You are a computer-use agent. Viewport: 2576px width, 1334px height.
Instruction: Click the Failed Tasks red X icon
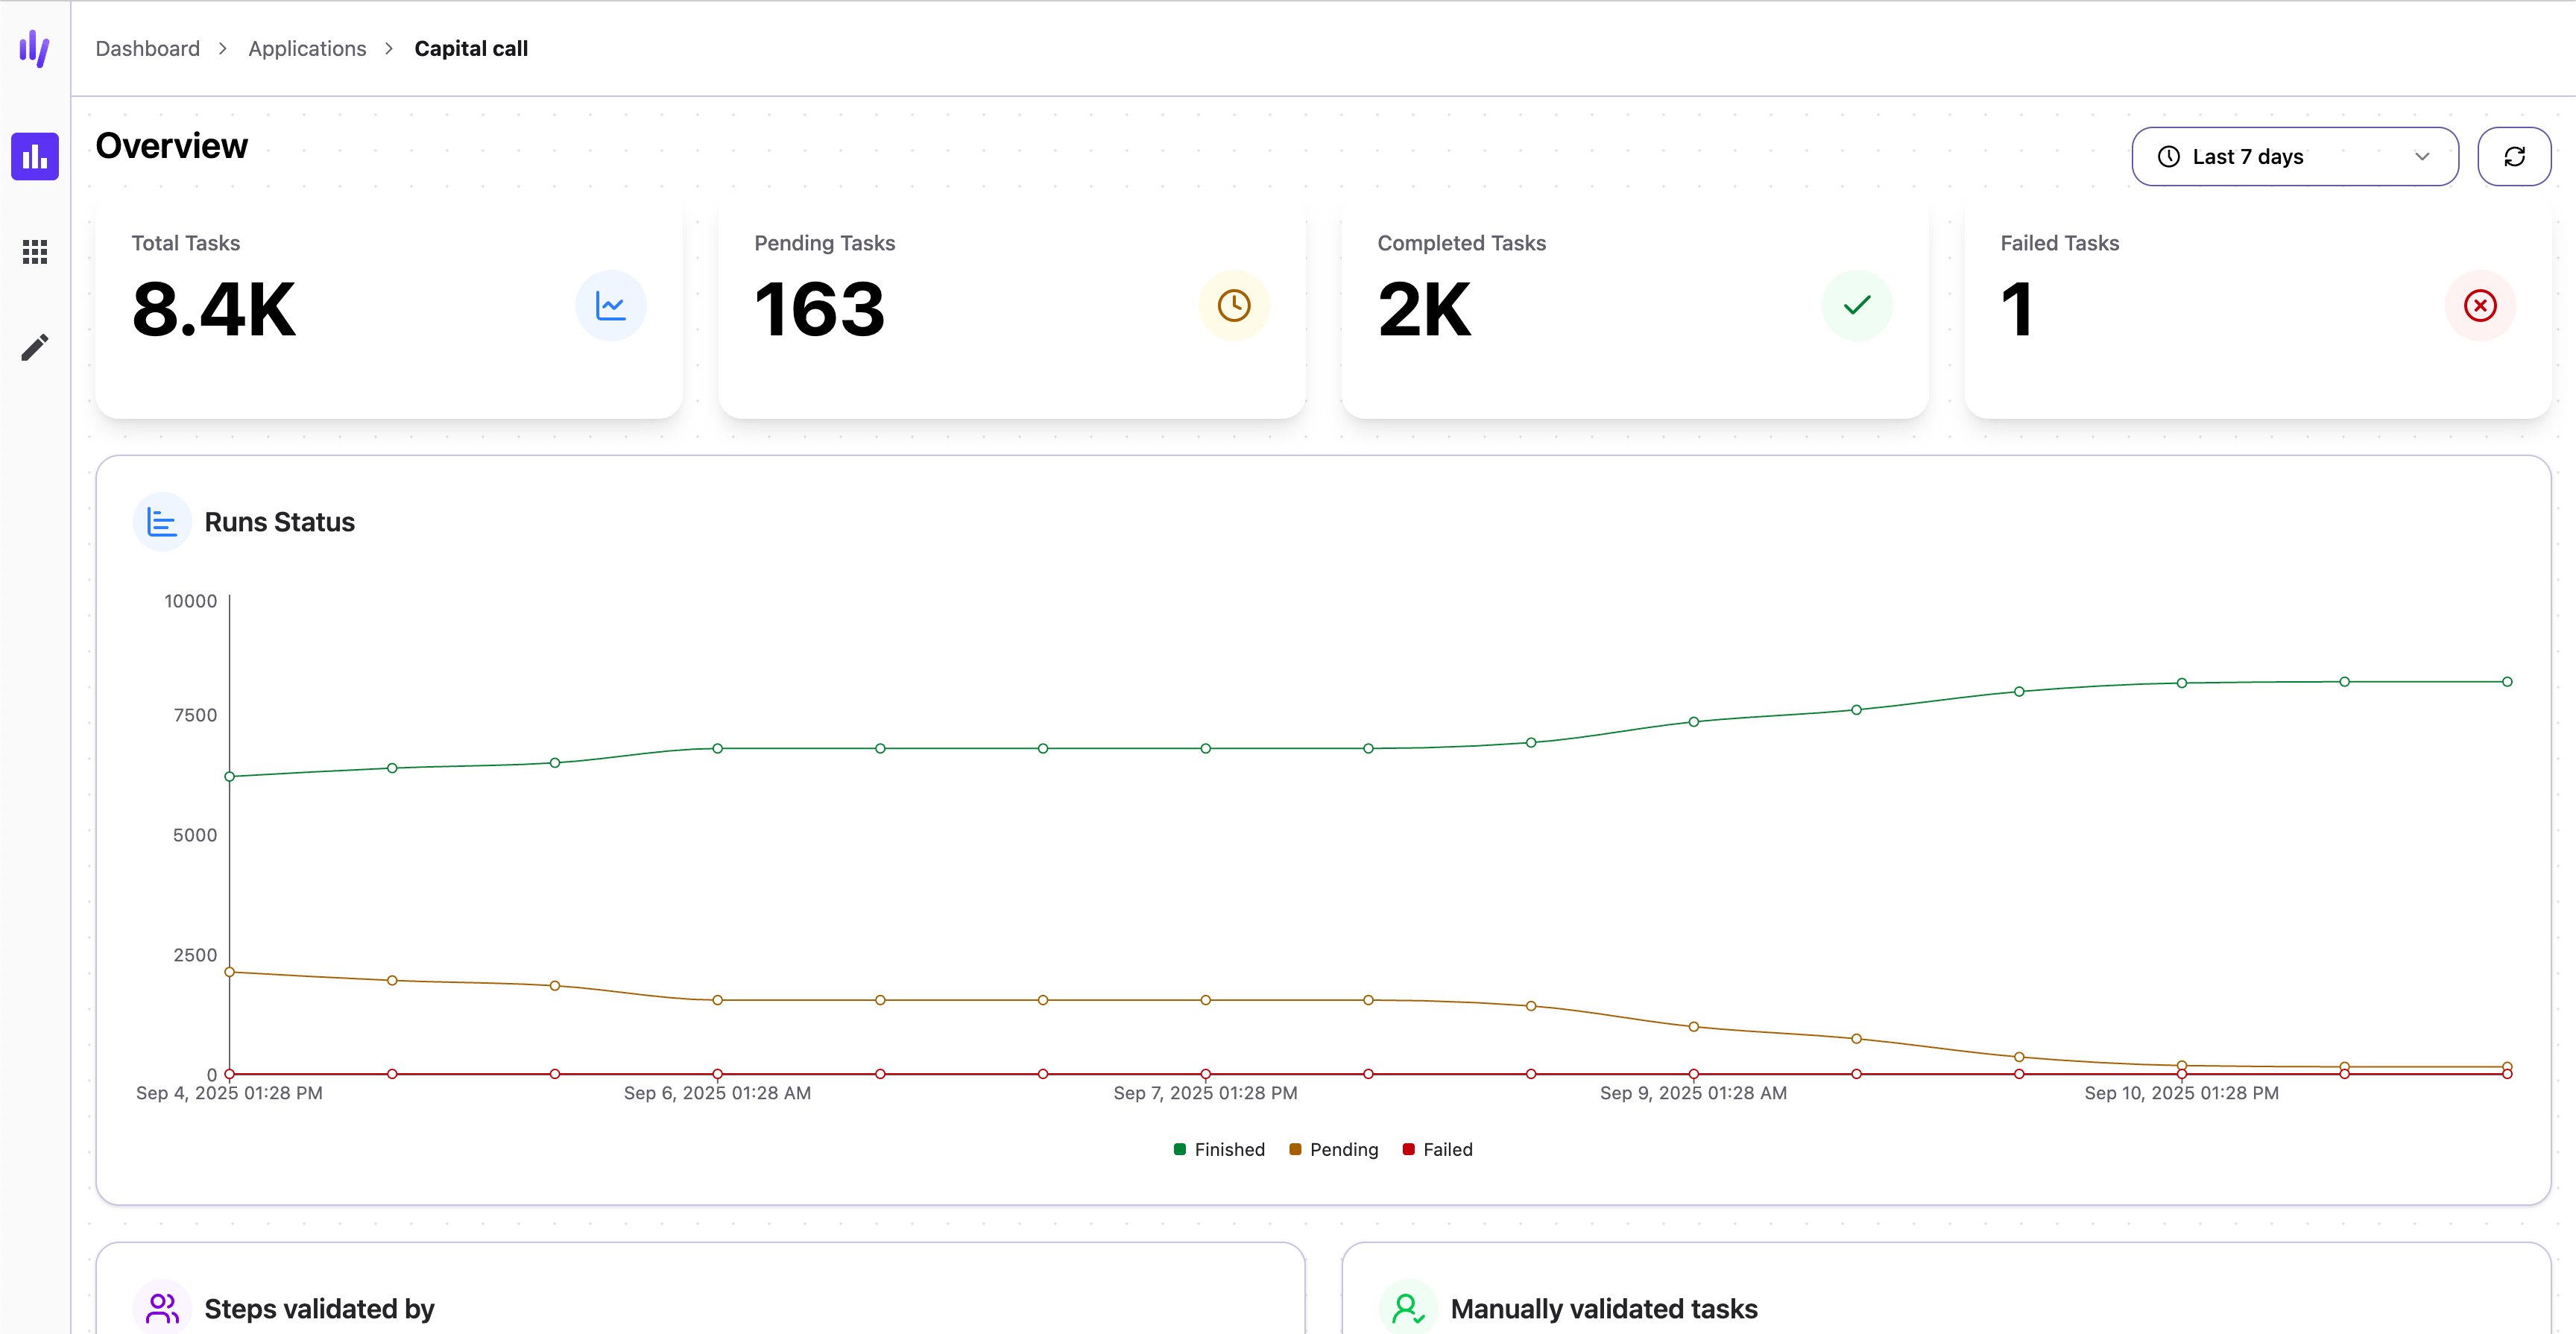pyautogui.click(x=2480, y=306)
